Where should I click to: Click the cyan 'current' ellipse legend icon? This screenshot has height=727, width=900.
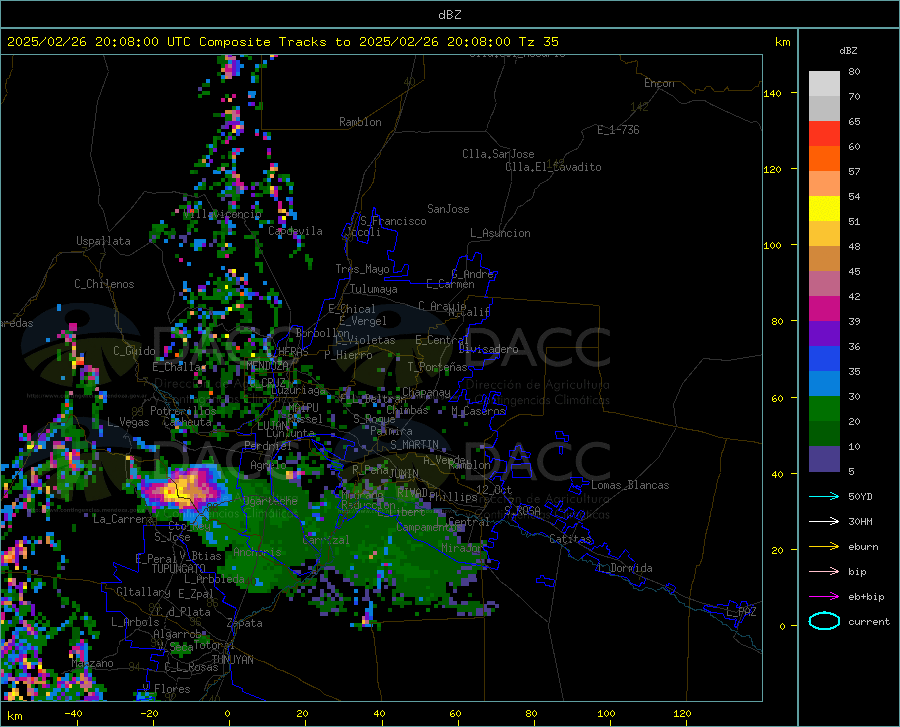(x=824, y=621)
